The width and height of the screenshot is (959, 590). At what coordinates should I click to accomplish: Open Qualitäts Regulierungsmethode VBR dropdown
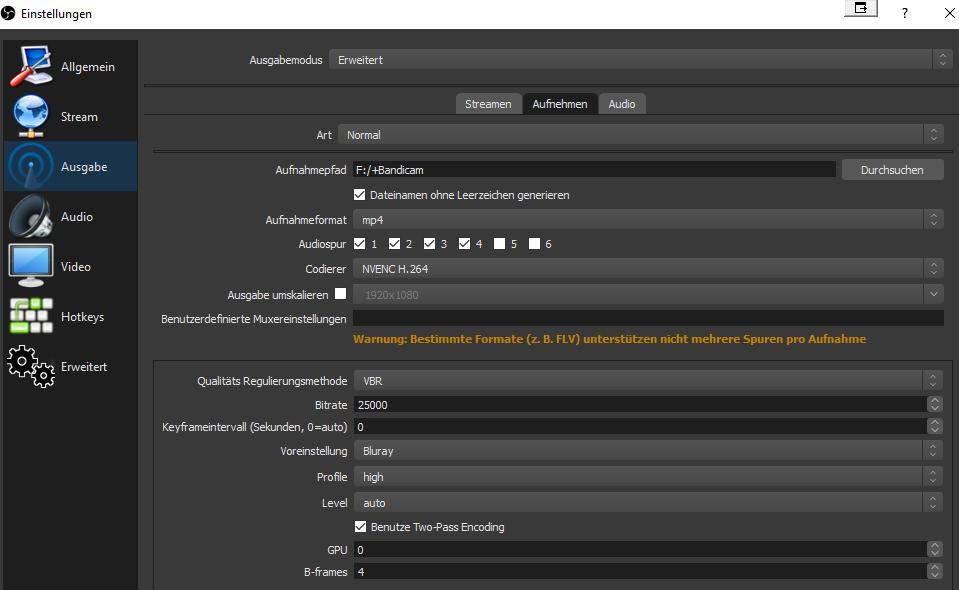coord(648,381)
